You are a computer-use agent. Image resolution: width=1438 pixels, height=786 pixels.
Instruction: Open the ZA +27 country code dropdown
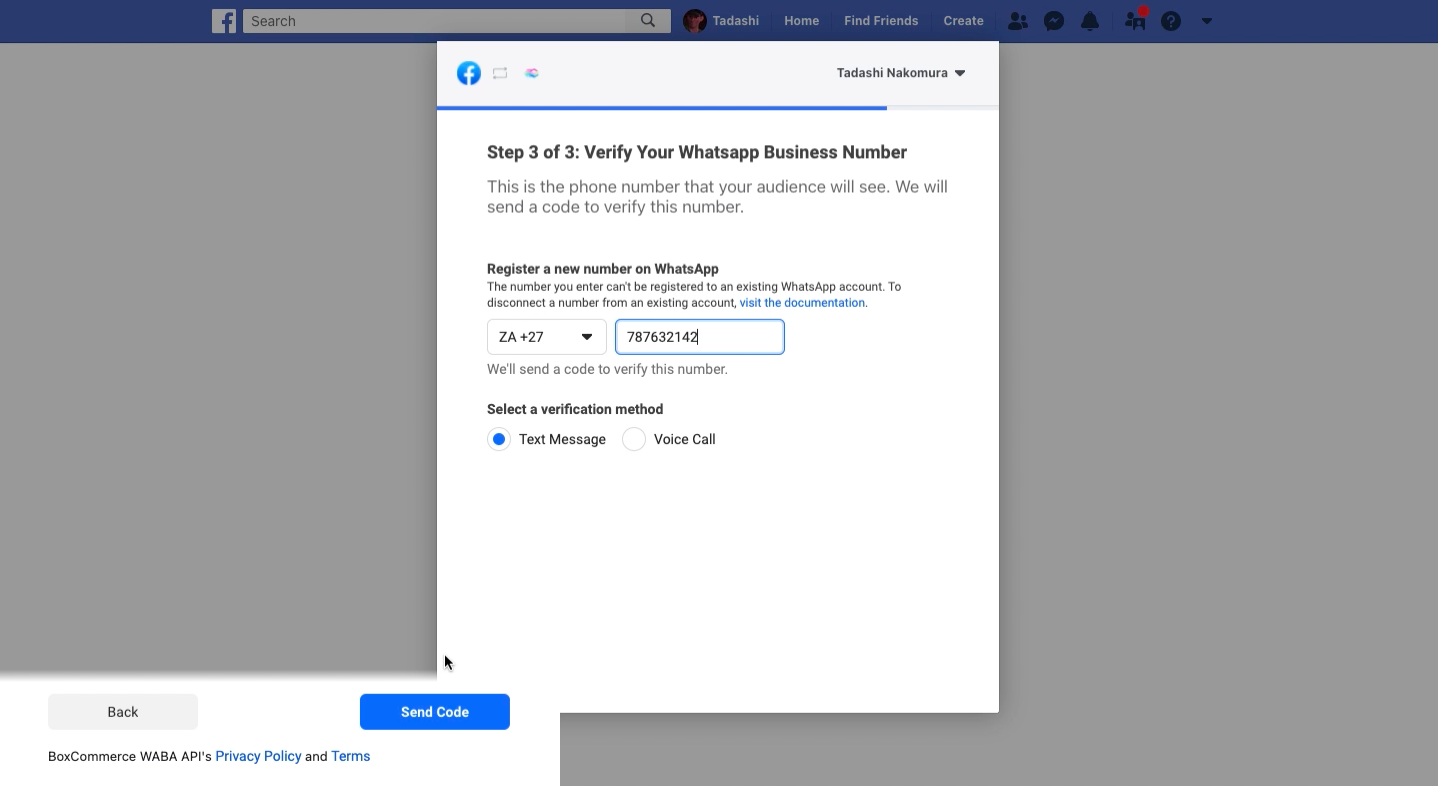[x=547, y=337]
